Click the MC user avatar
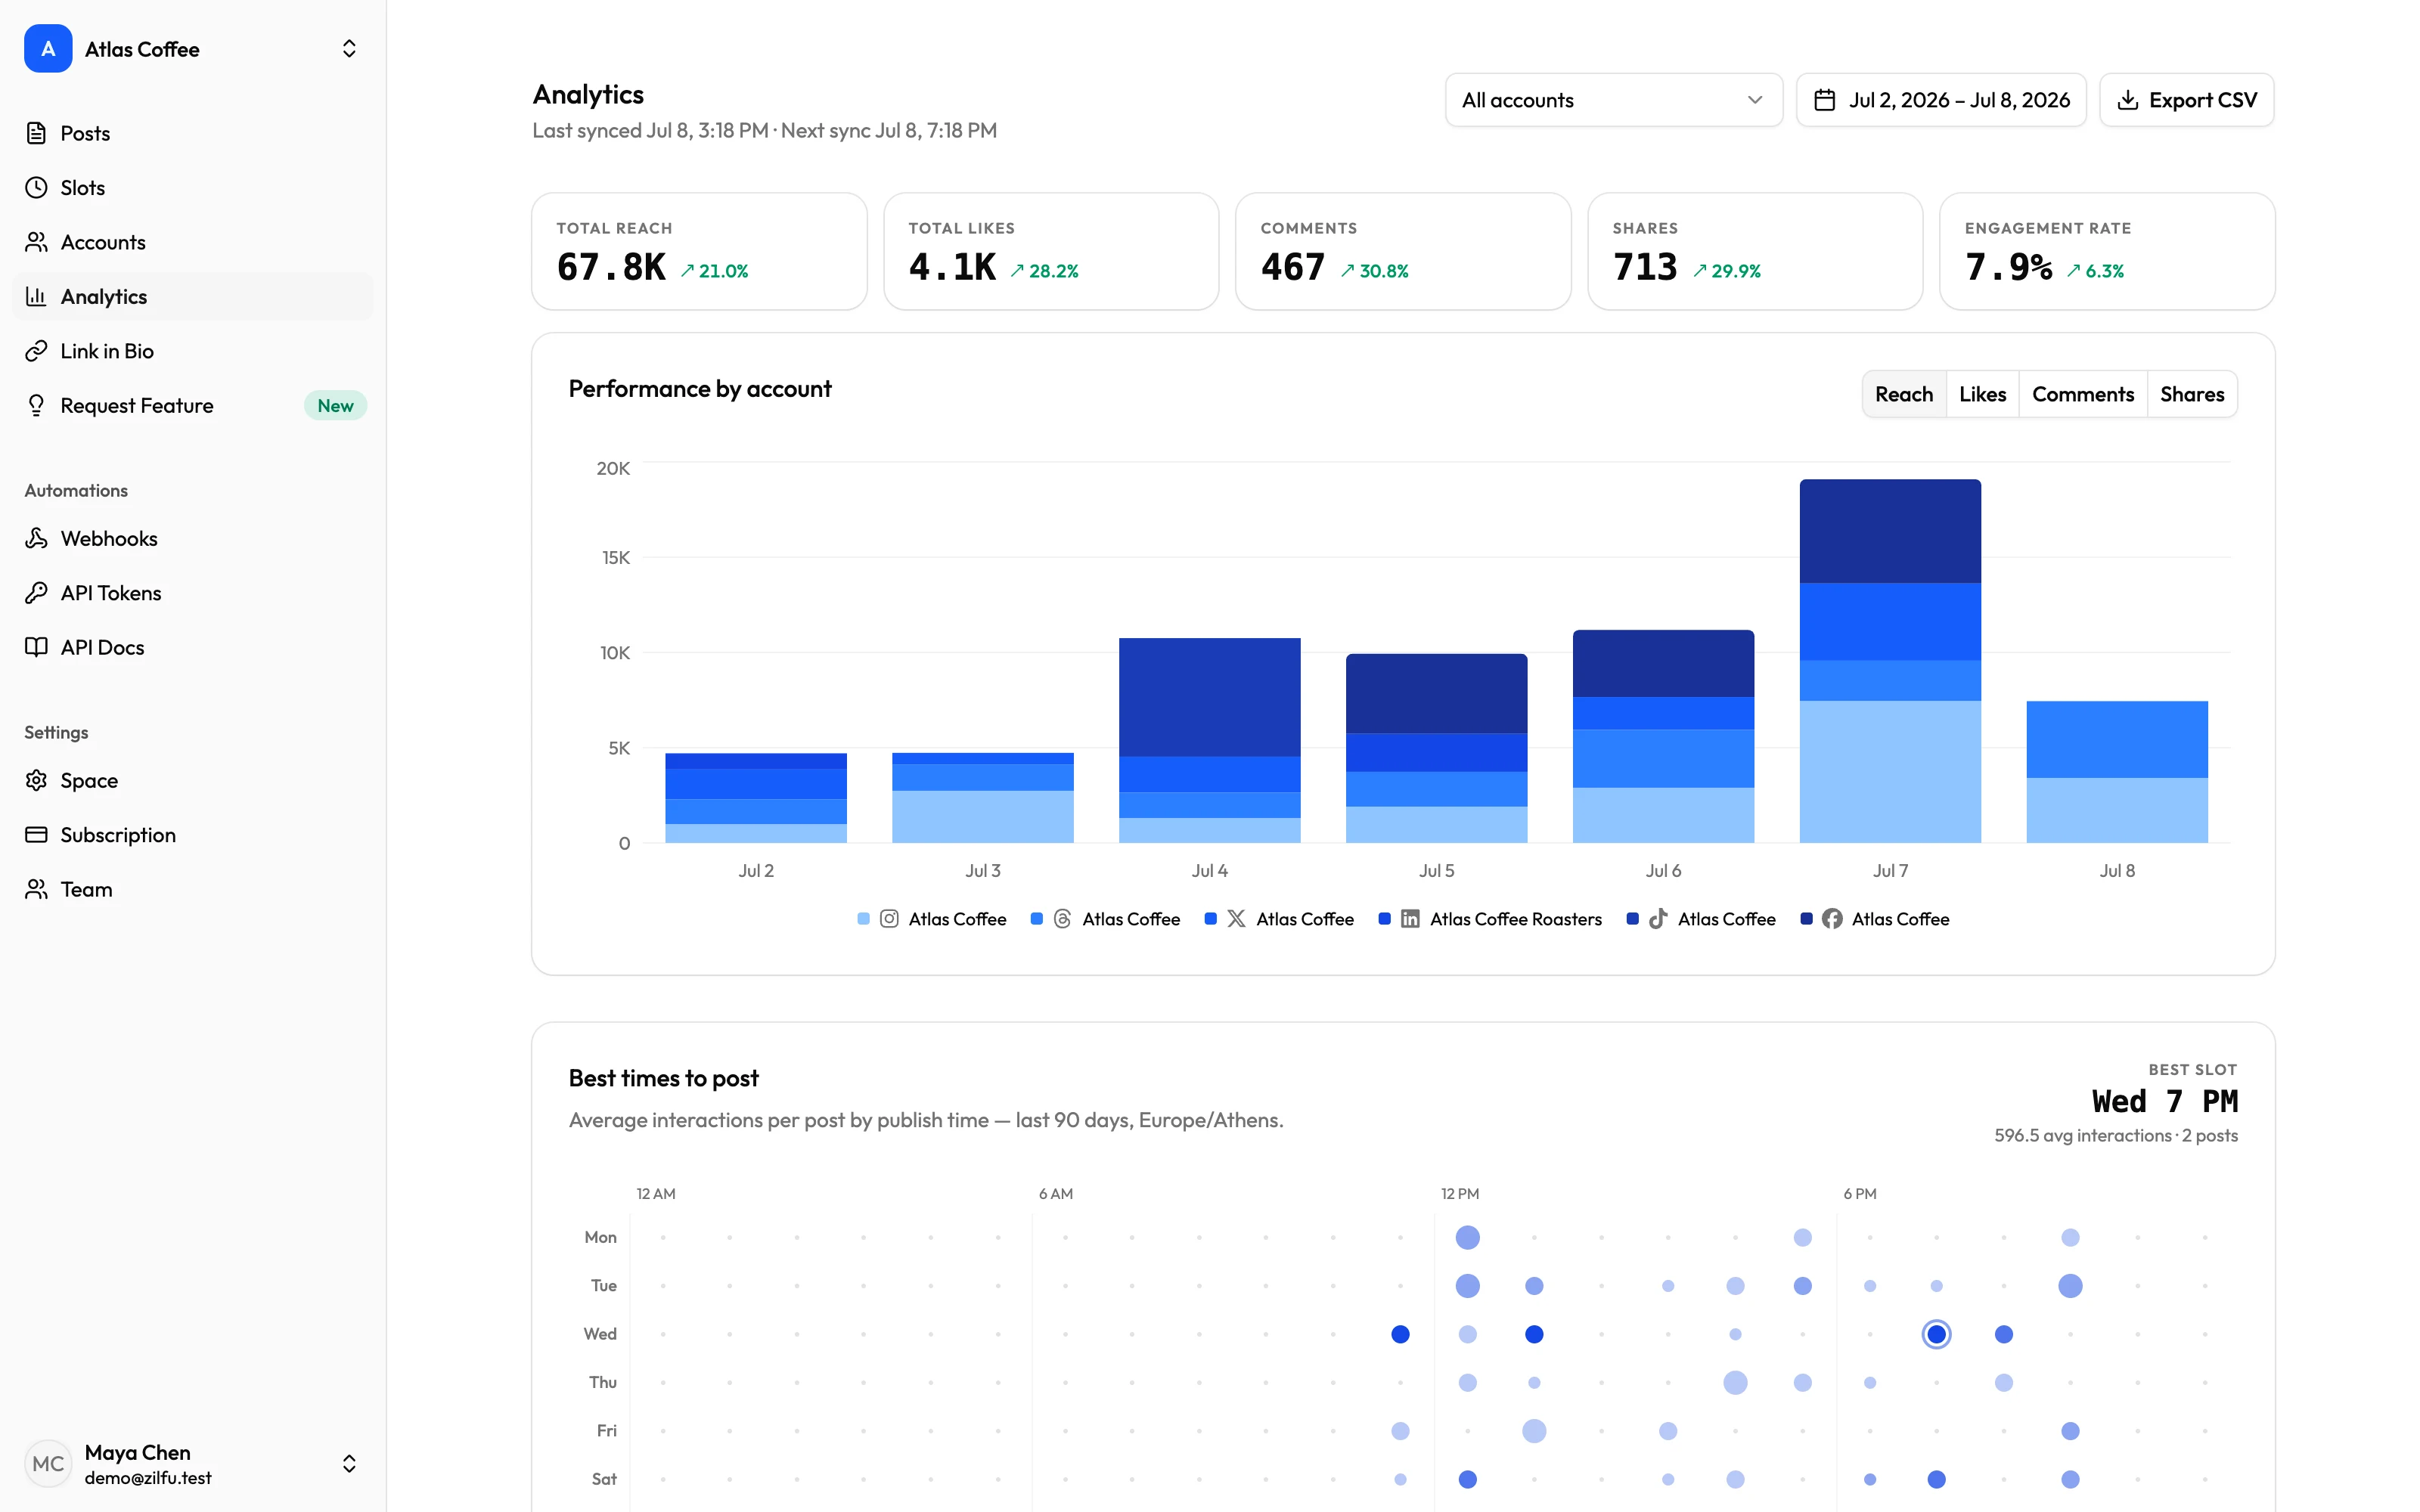 48,1464
